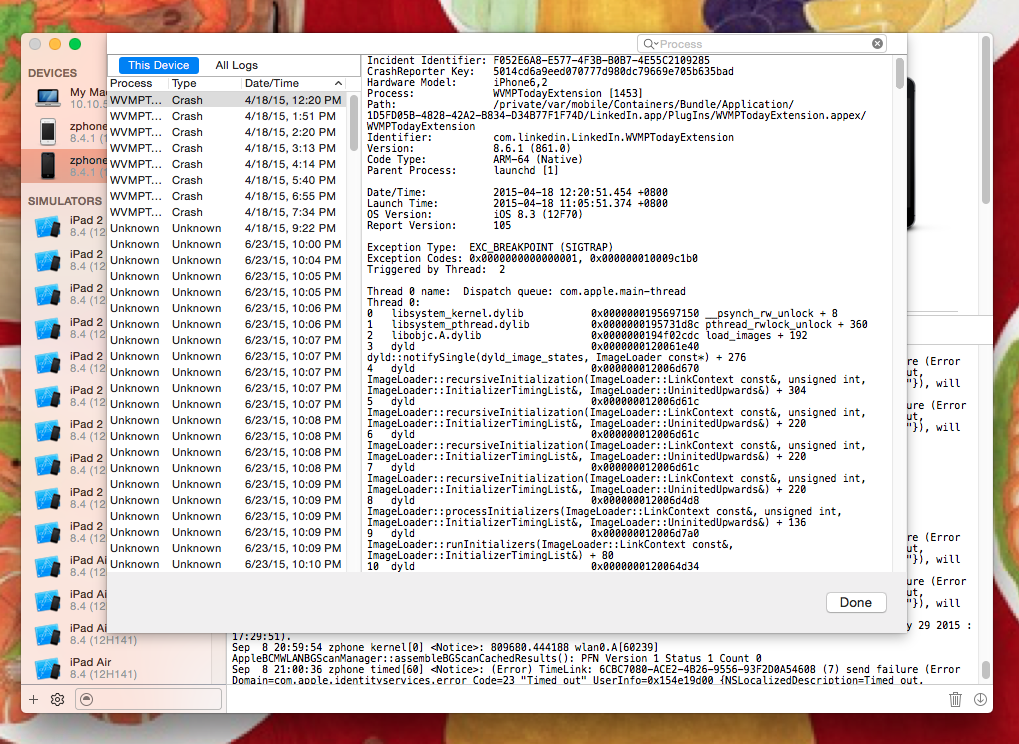Click the down-arrow icon beside the trash
Image resolution: width=1019 pixels, height=744 pixels.
(x=980, y=700)
